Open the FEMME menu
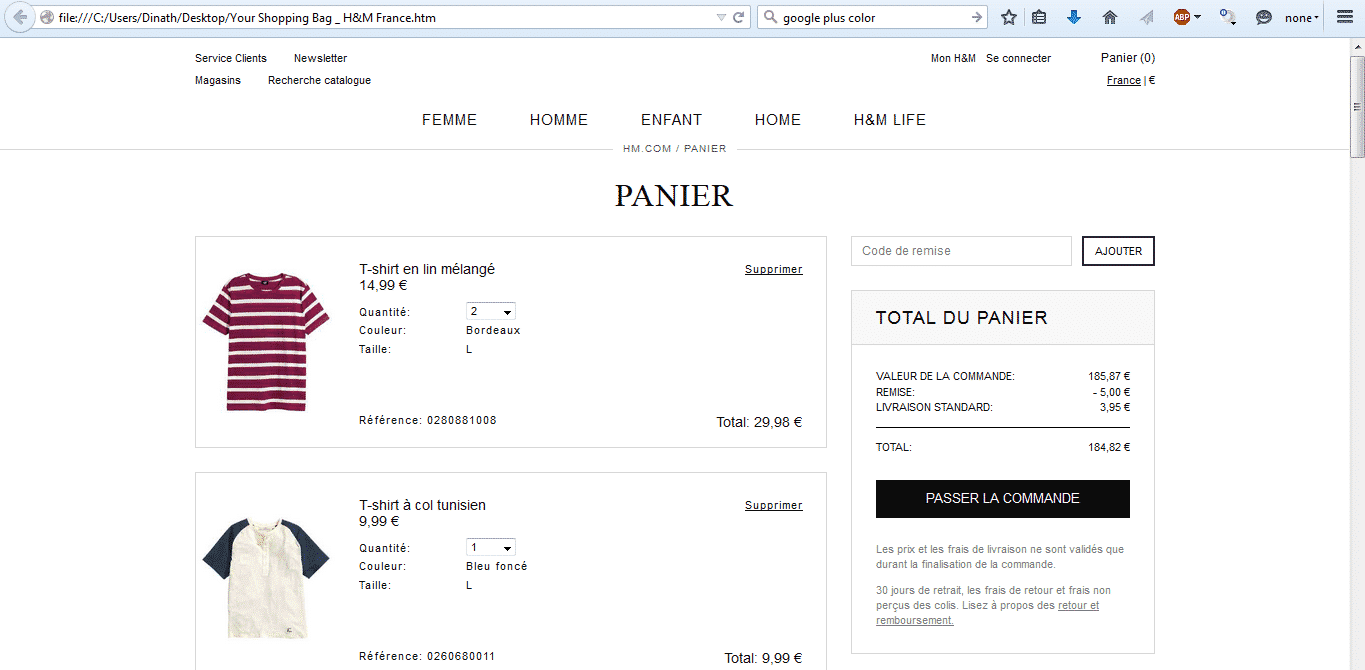The width and height of the screenshot is (1365, 670). pos(449,120)
